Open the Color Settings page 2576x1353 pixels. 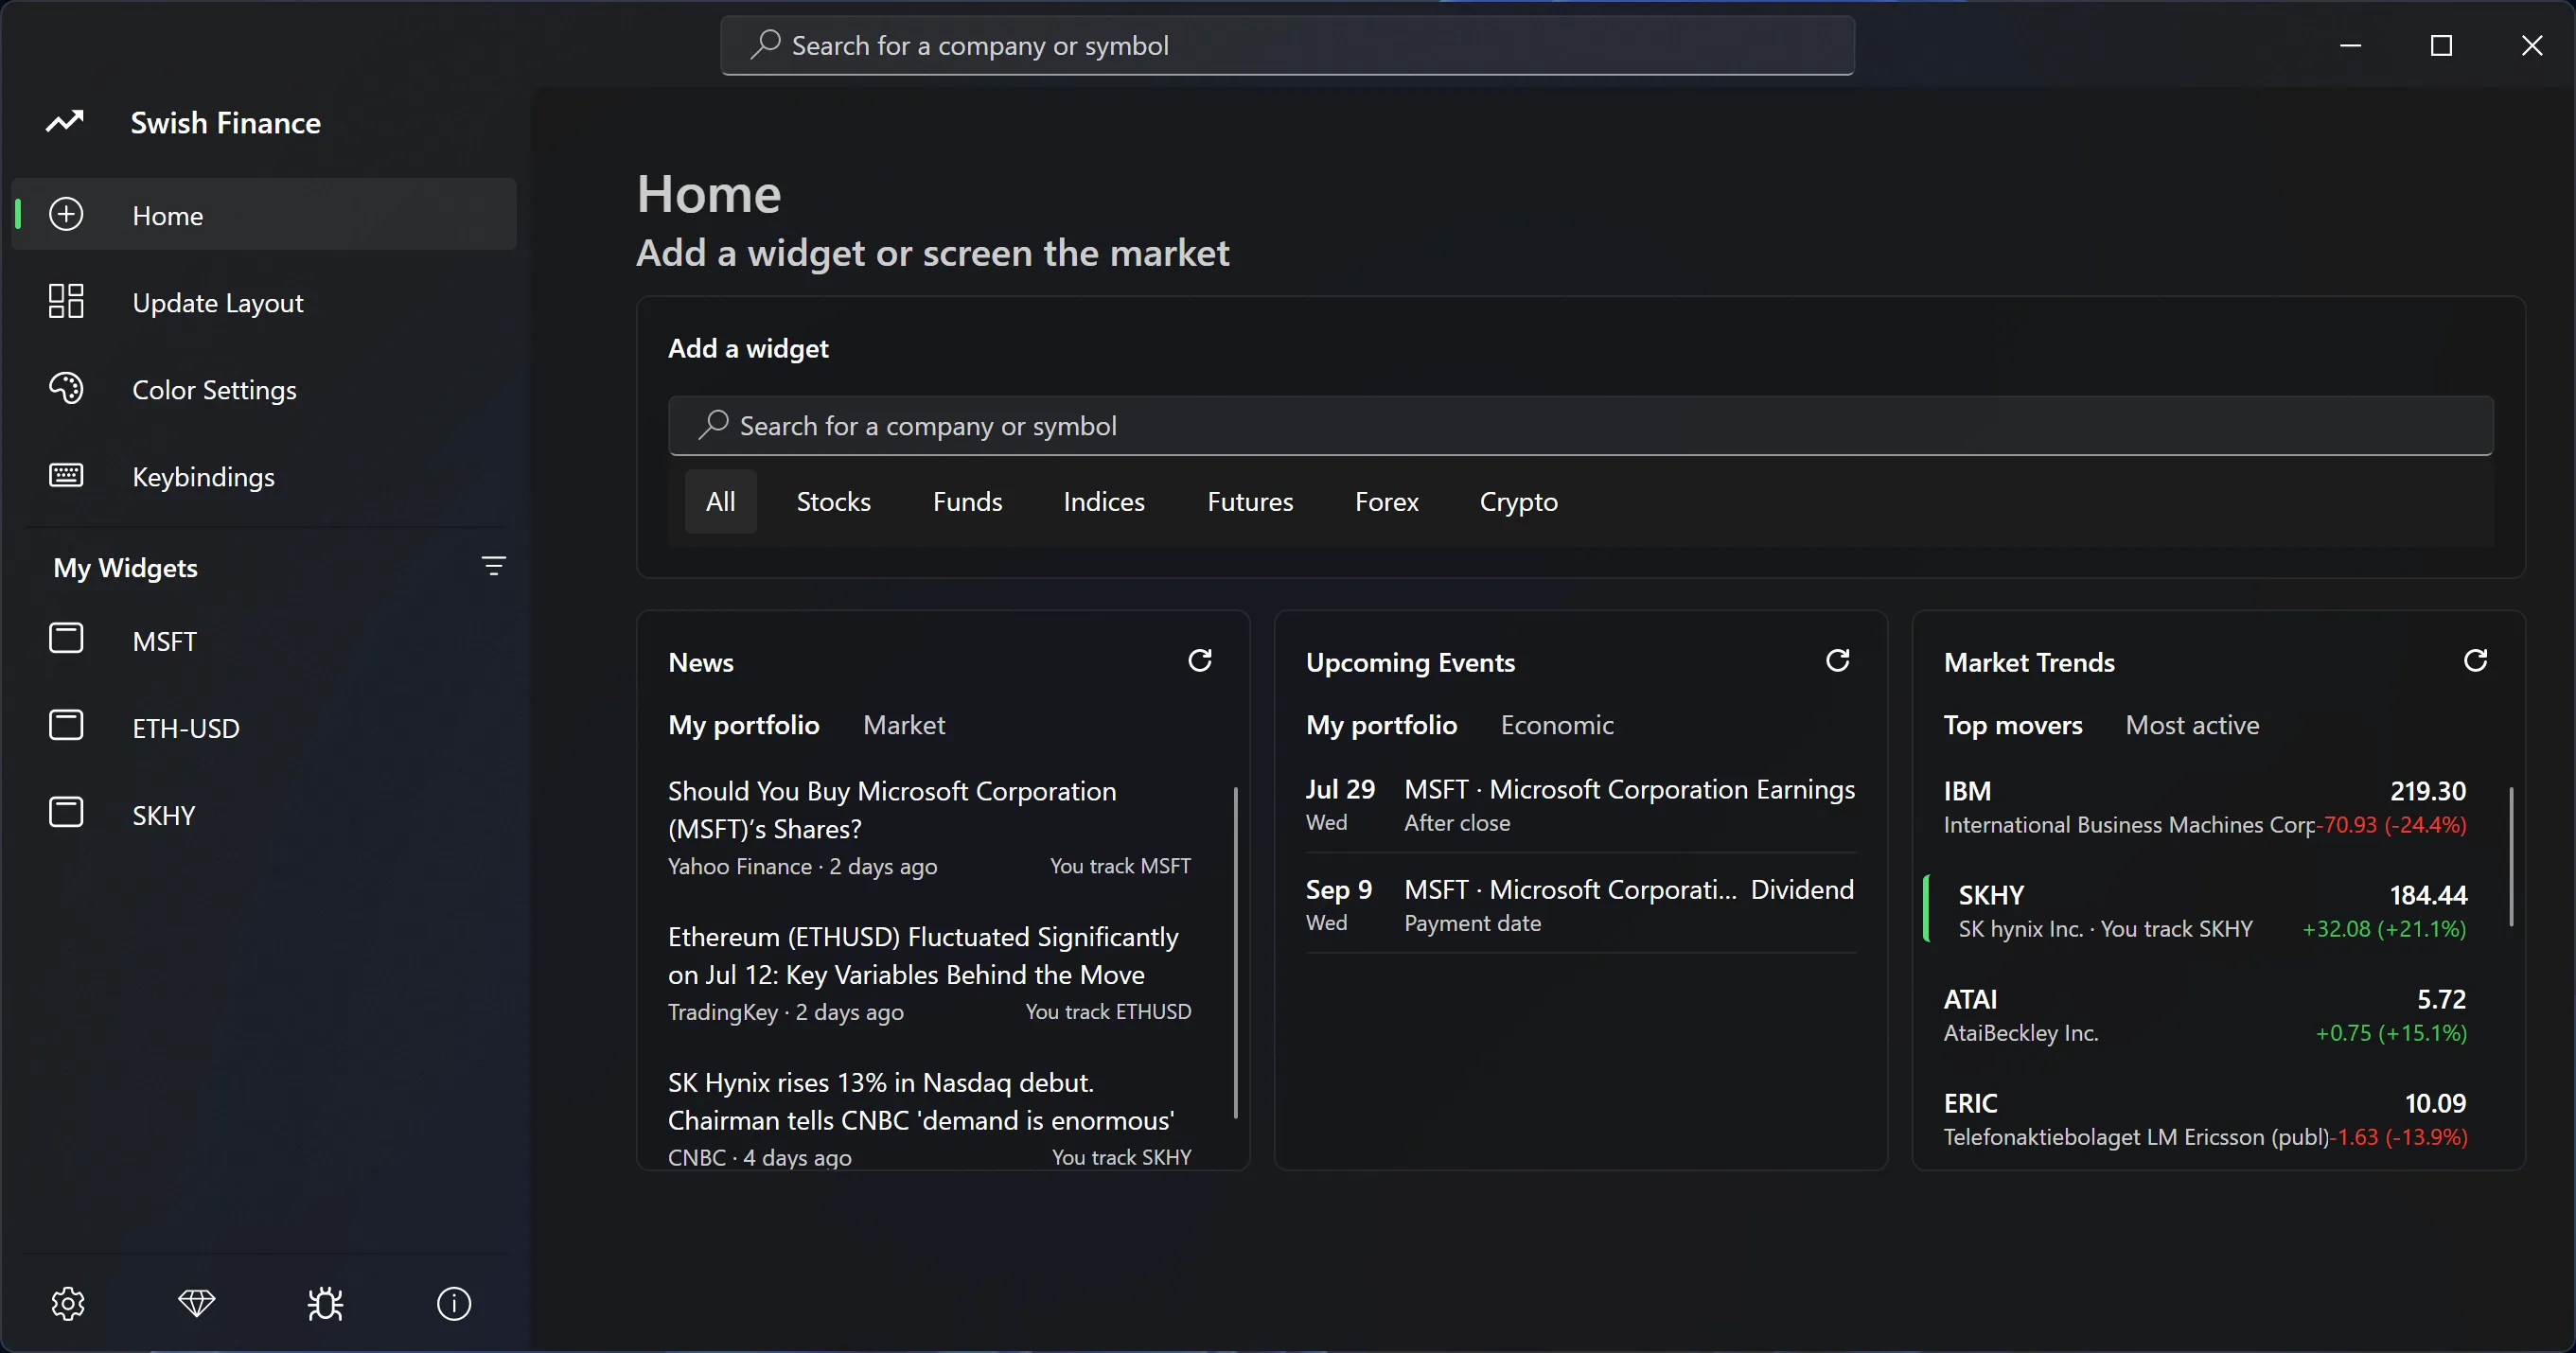[x=264, y=389]
